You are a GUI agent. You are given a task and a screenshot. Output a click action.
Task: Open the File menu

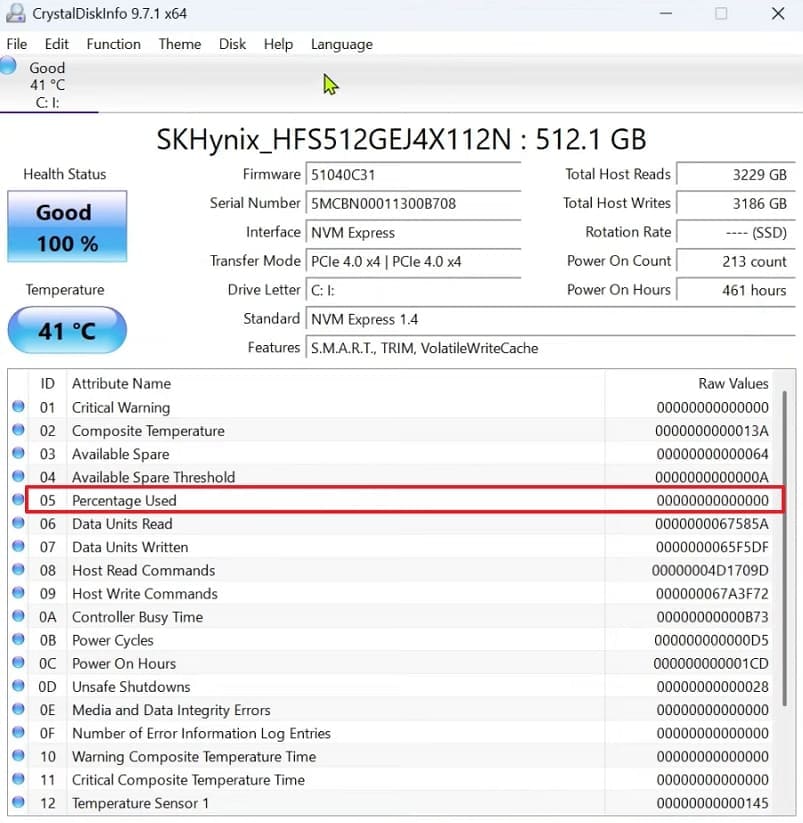[17, 44]
